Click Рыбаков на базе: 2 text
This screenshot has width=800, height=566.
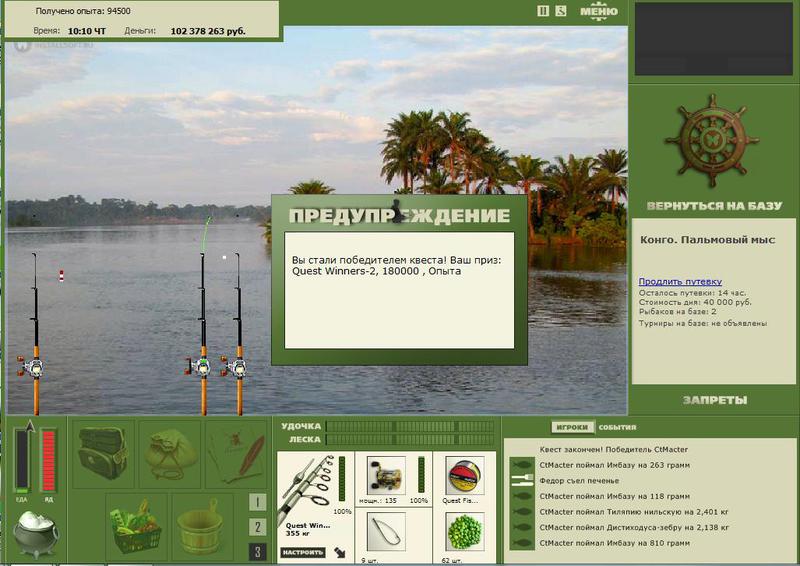click(678, 311)
